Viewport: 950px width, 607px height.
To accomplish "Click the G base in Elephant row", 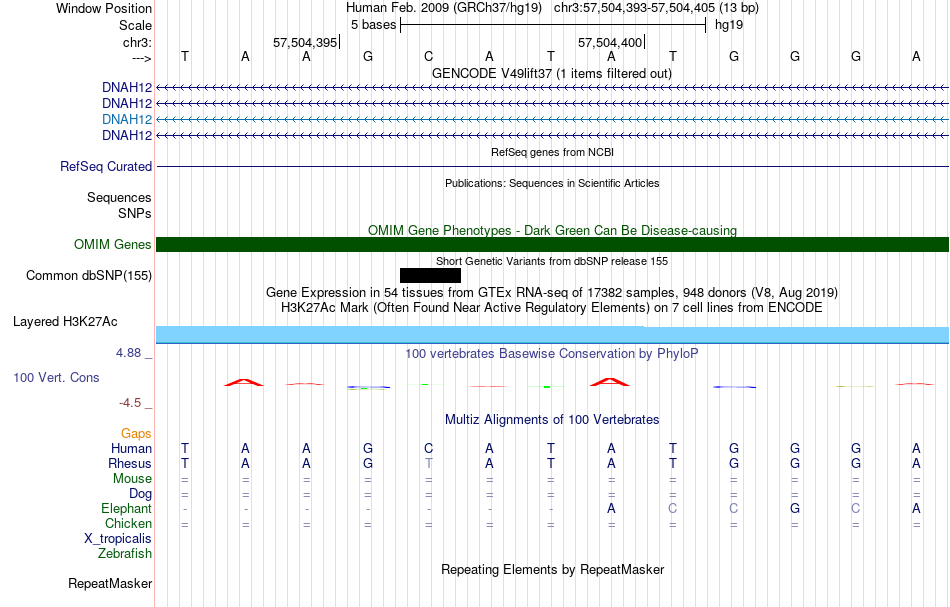I will click(795, 508).
